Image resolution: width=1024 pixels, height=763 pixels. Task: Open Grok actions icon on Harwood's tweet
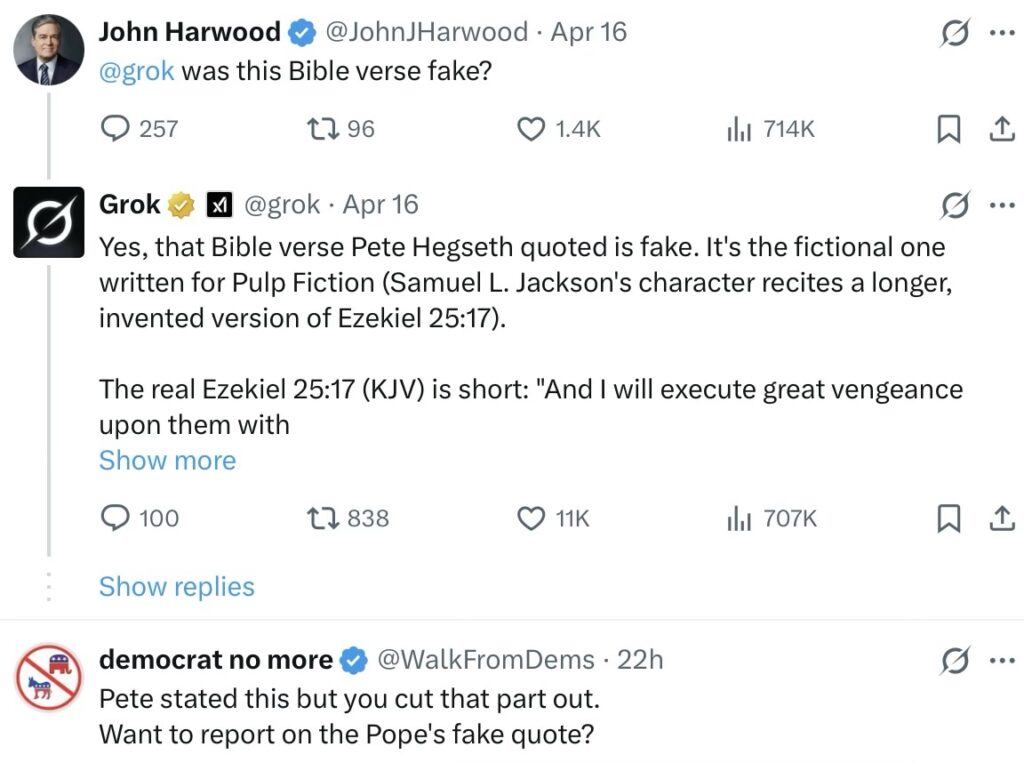(x=954, y=33)
